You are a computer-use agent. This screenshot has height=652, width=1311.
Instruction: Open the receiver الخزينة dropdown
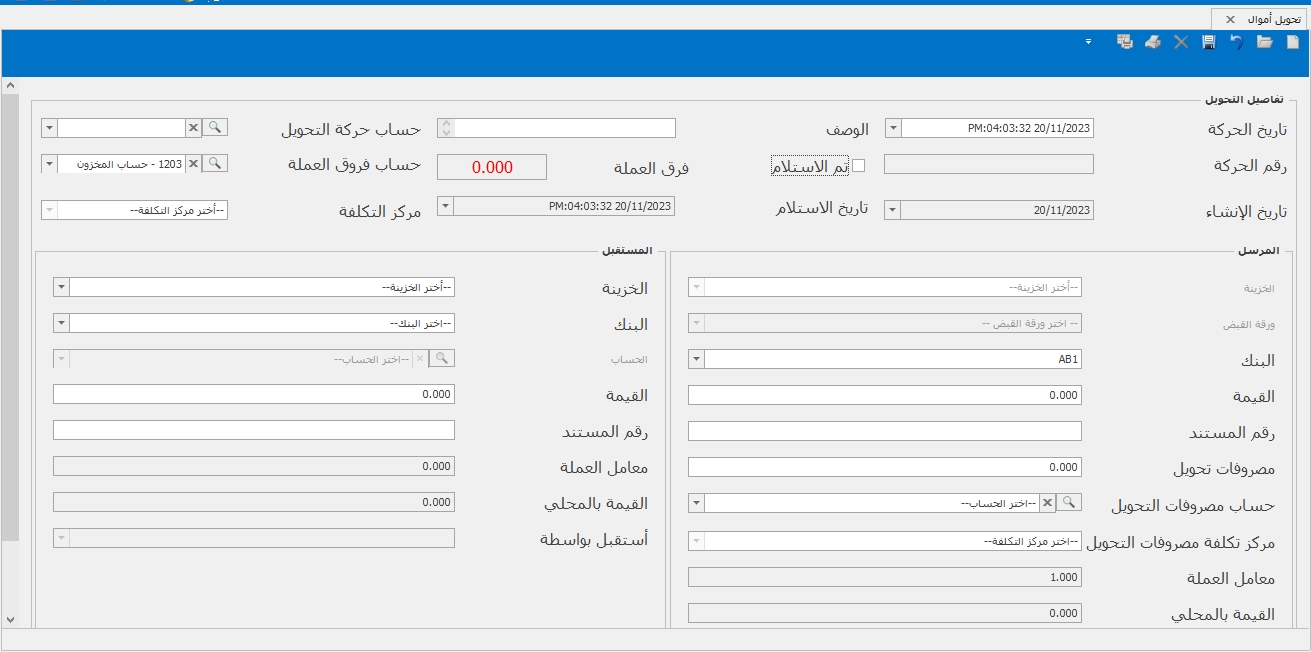(61, 288)
